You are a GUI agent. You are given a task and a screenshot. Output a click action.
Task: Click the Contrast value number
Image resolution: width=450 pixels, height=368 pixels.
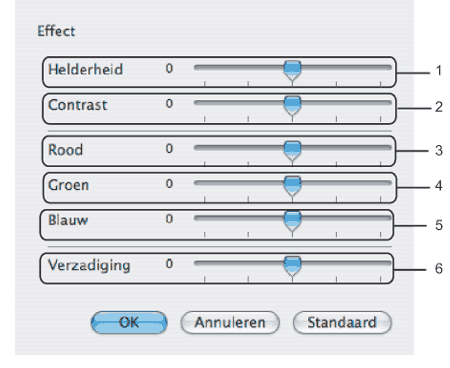click(169, 104)
